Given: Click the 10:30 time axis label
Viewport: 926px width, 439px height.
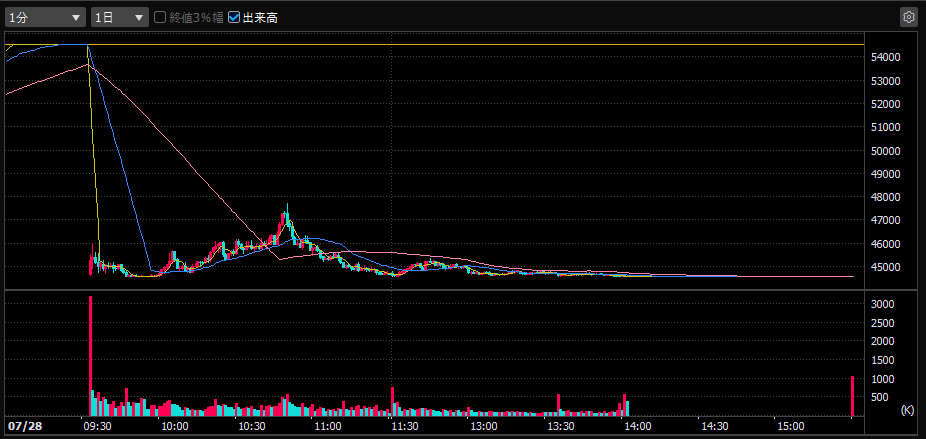Looking at the screenshot, I should pos(252,427).
